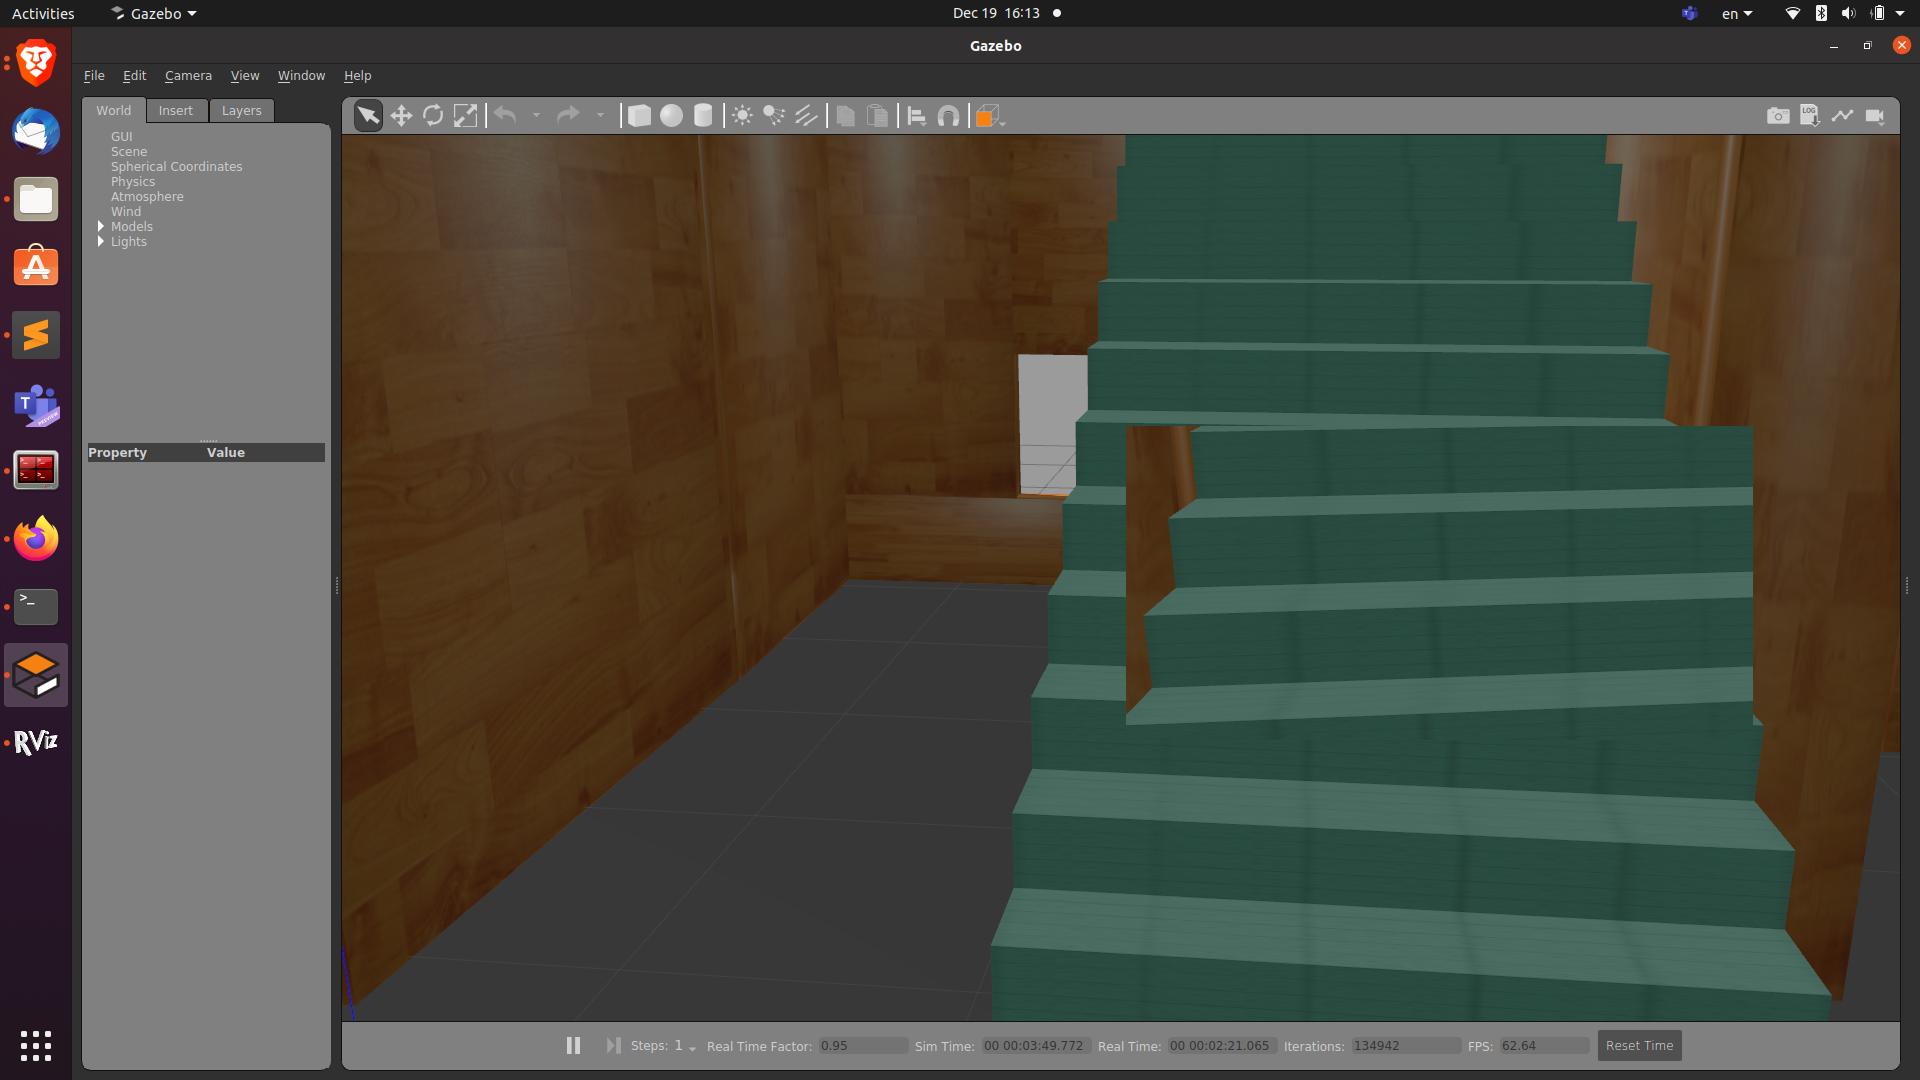
Task: Activate the translate mode tool
Action: pyautogui.click(x=401, y=116)
